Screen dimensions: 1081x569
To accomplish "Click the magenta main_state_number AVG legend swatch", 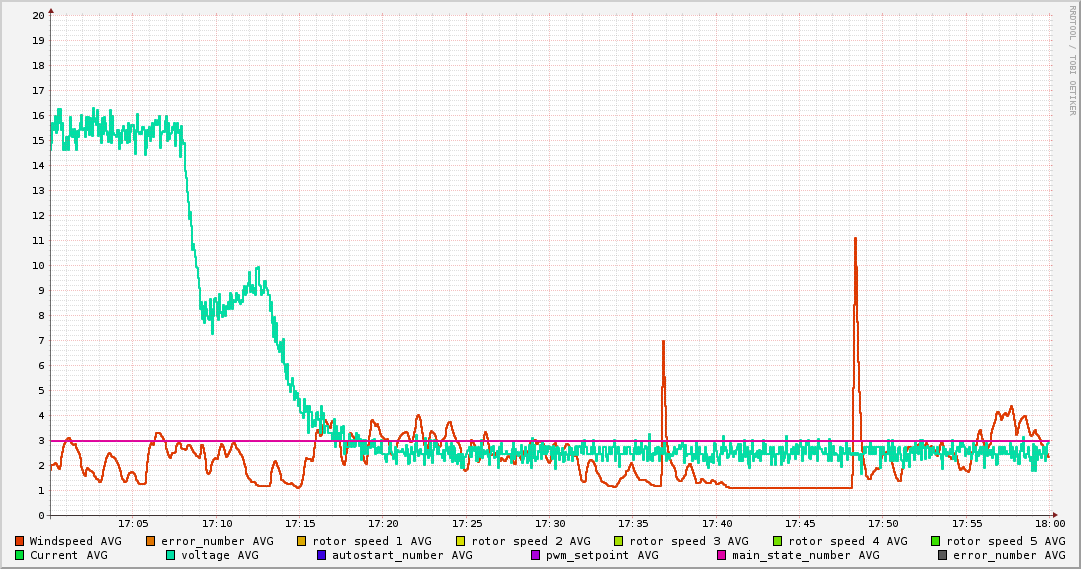I will pyautogui.click(x=721, y=555).
